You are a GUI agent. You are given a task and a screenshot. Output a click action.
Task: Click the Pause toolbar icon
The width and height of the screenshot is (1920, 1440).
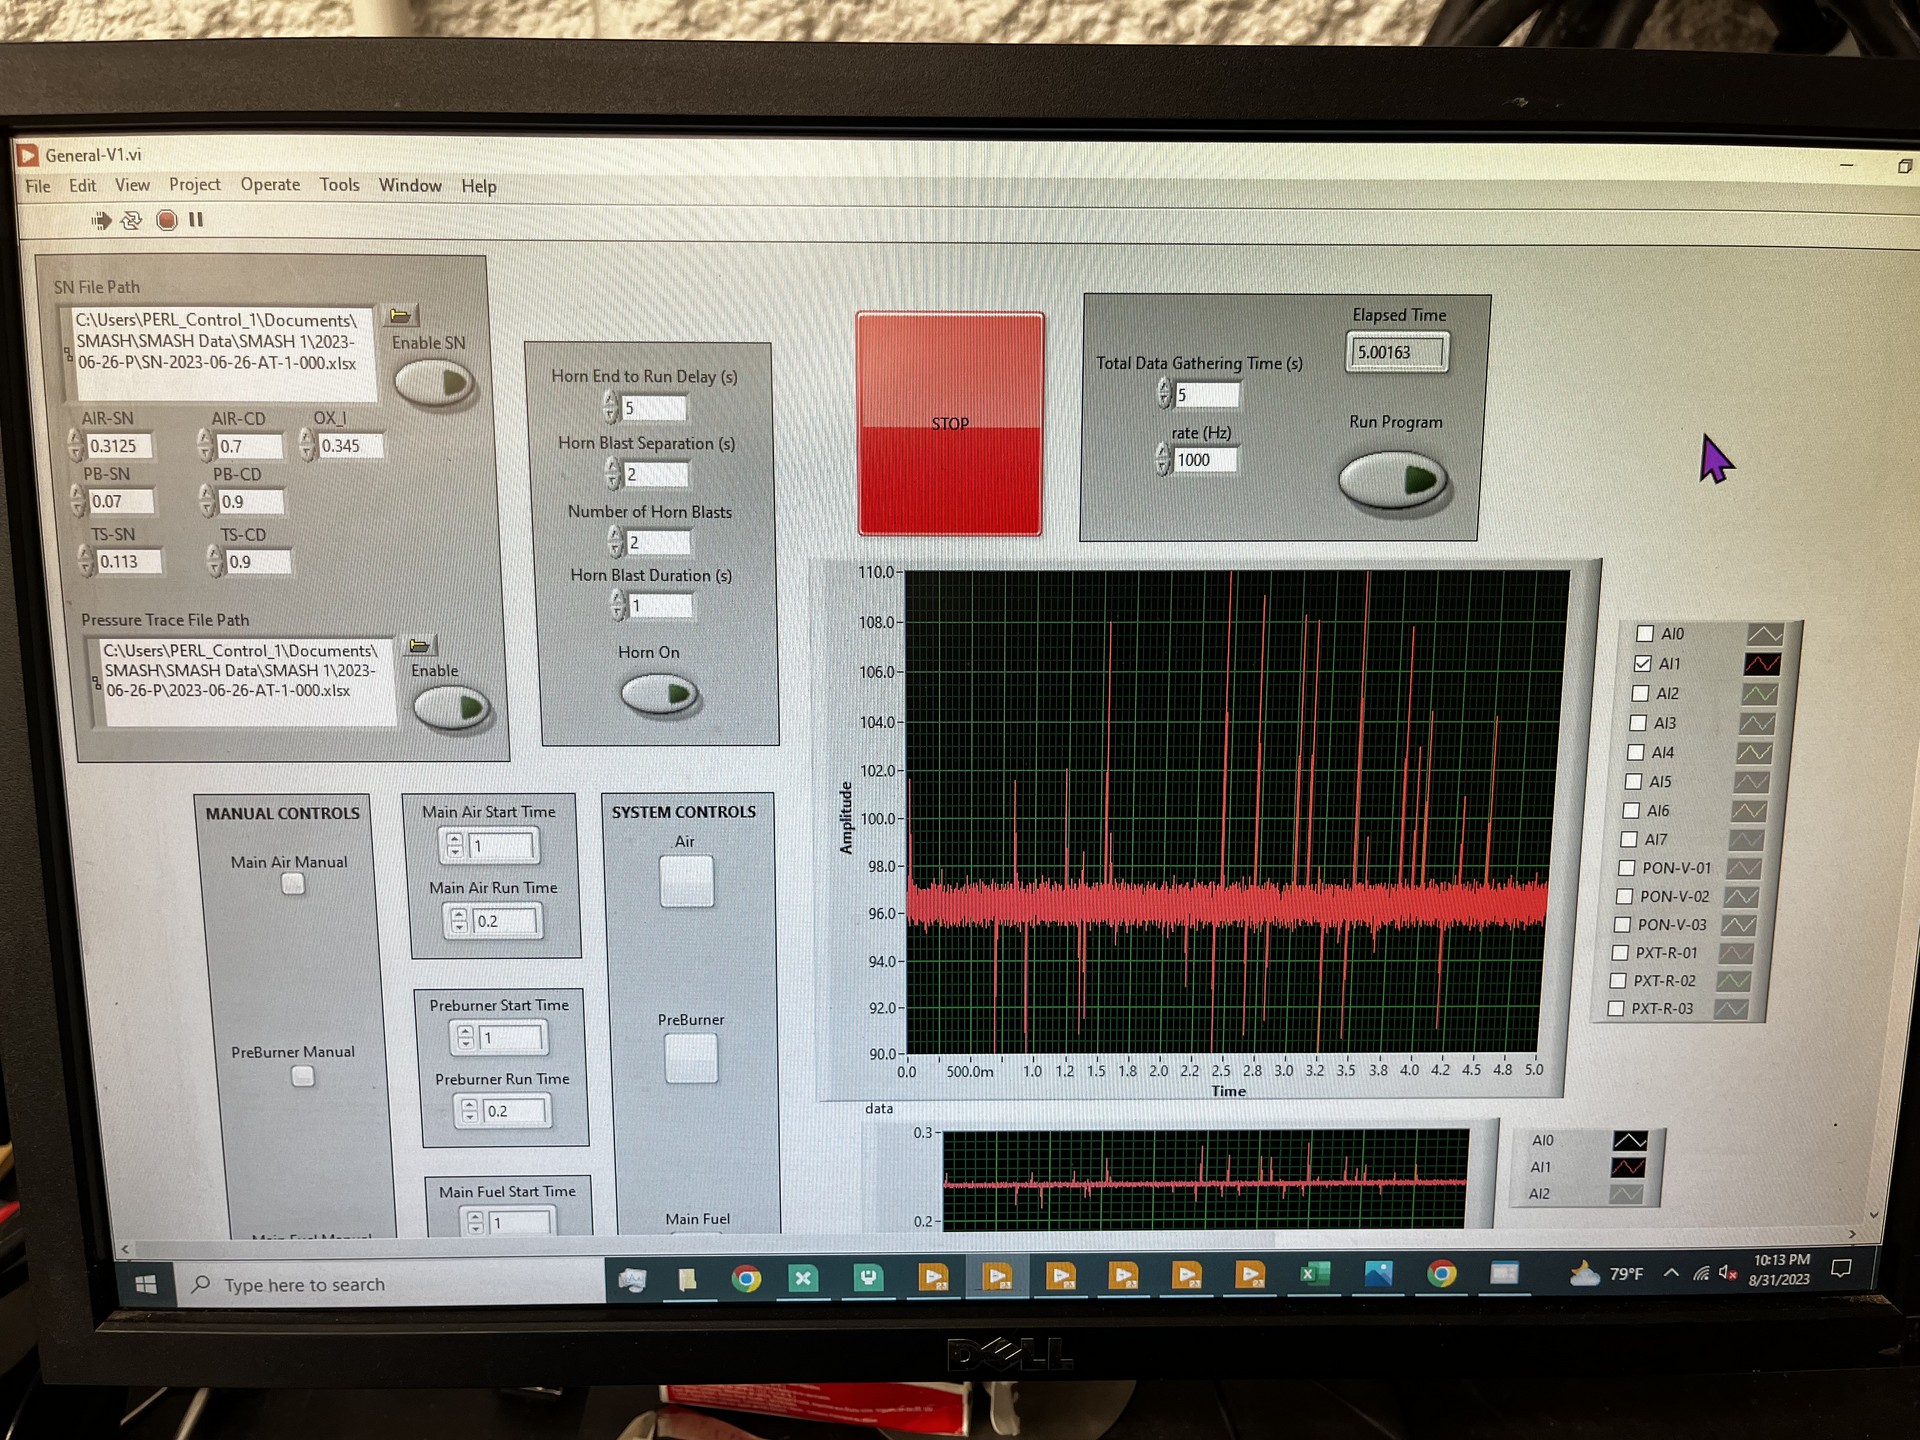[x=196, y=220]
